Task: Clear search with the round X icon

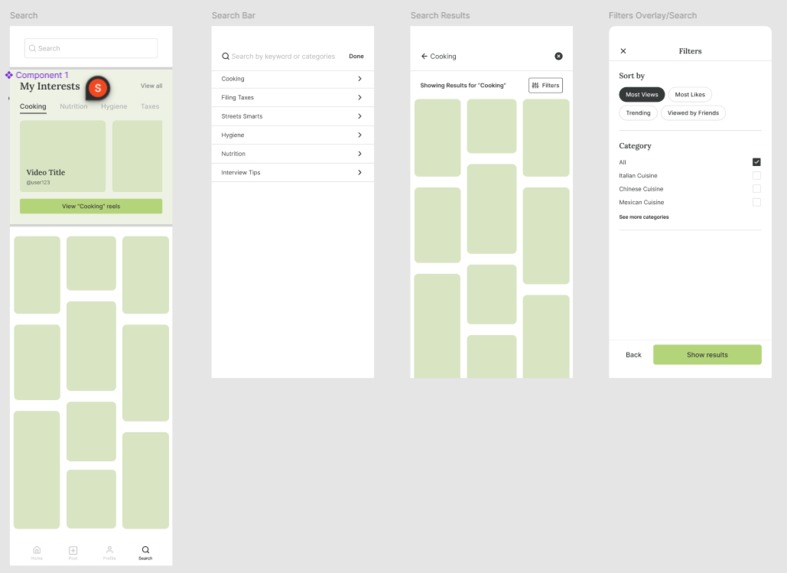Action: coord(559,56)
